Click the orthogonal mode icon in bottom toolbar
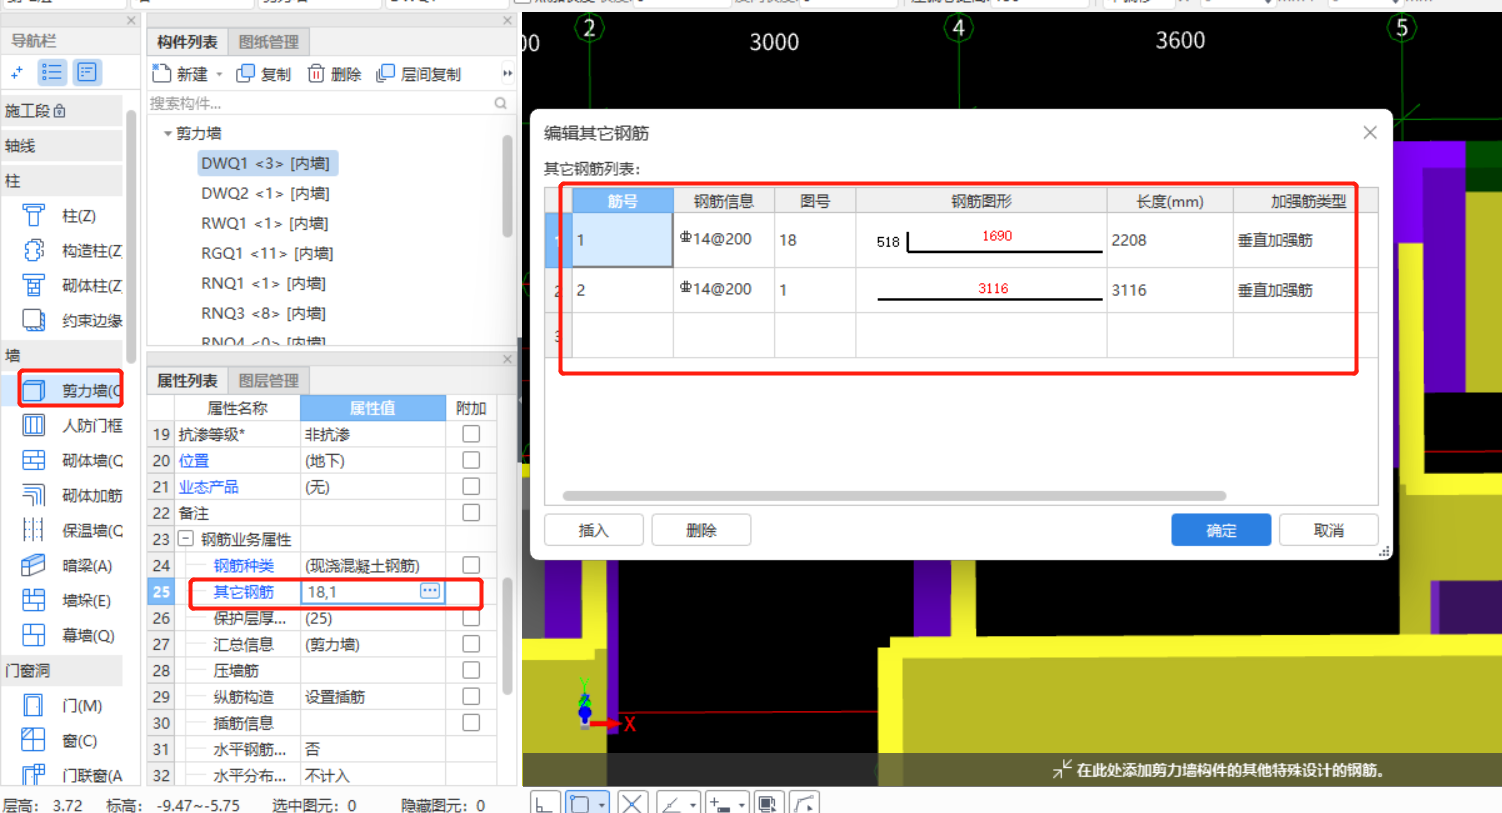 pos(544,803)
